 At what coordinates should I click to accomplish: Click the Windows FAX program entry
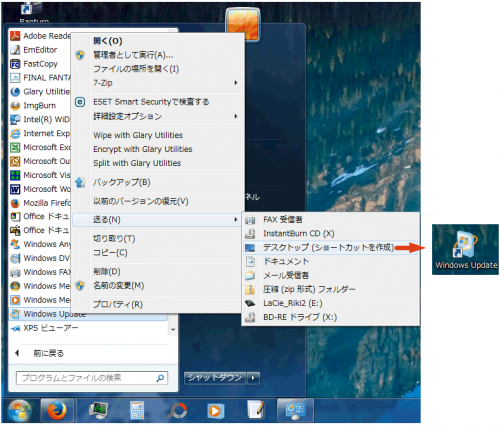(40, 272)
